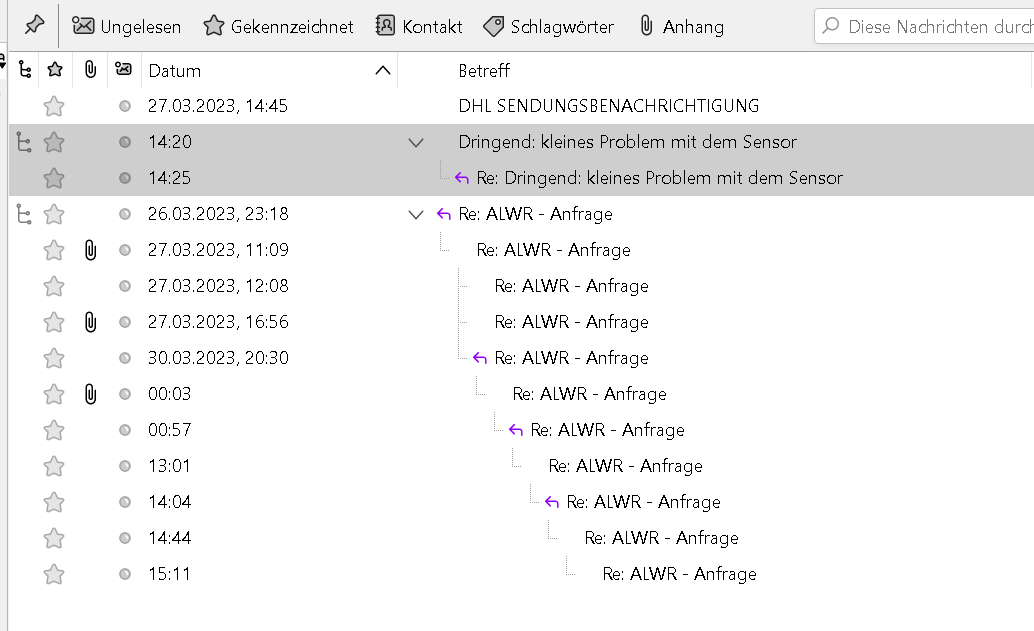The height and width of the screenshot is (631, 1034).
Task: Click paperclip icon on 27.03.2023, 11:09 message
Action: point(90,250)
